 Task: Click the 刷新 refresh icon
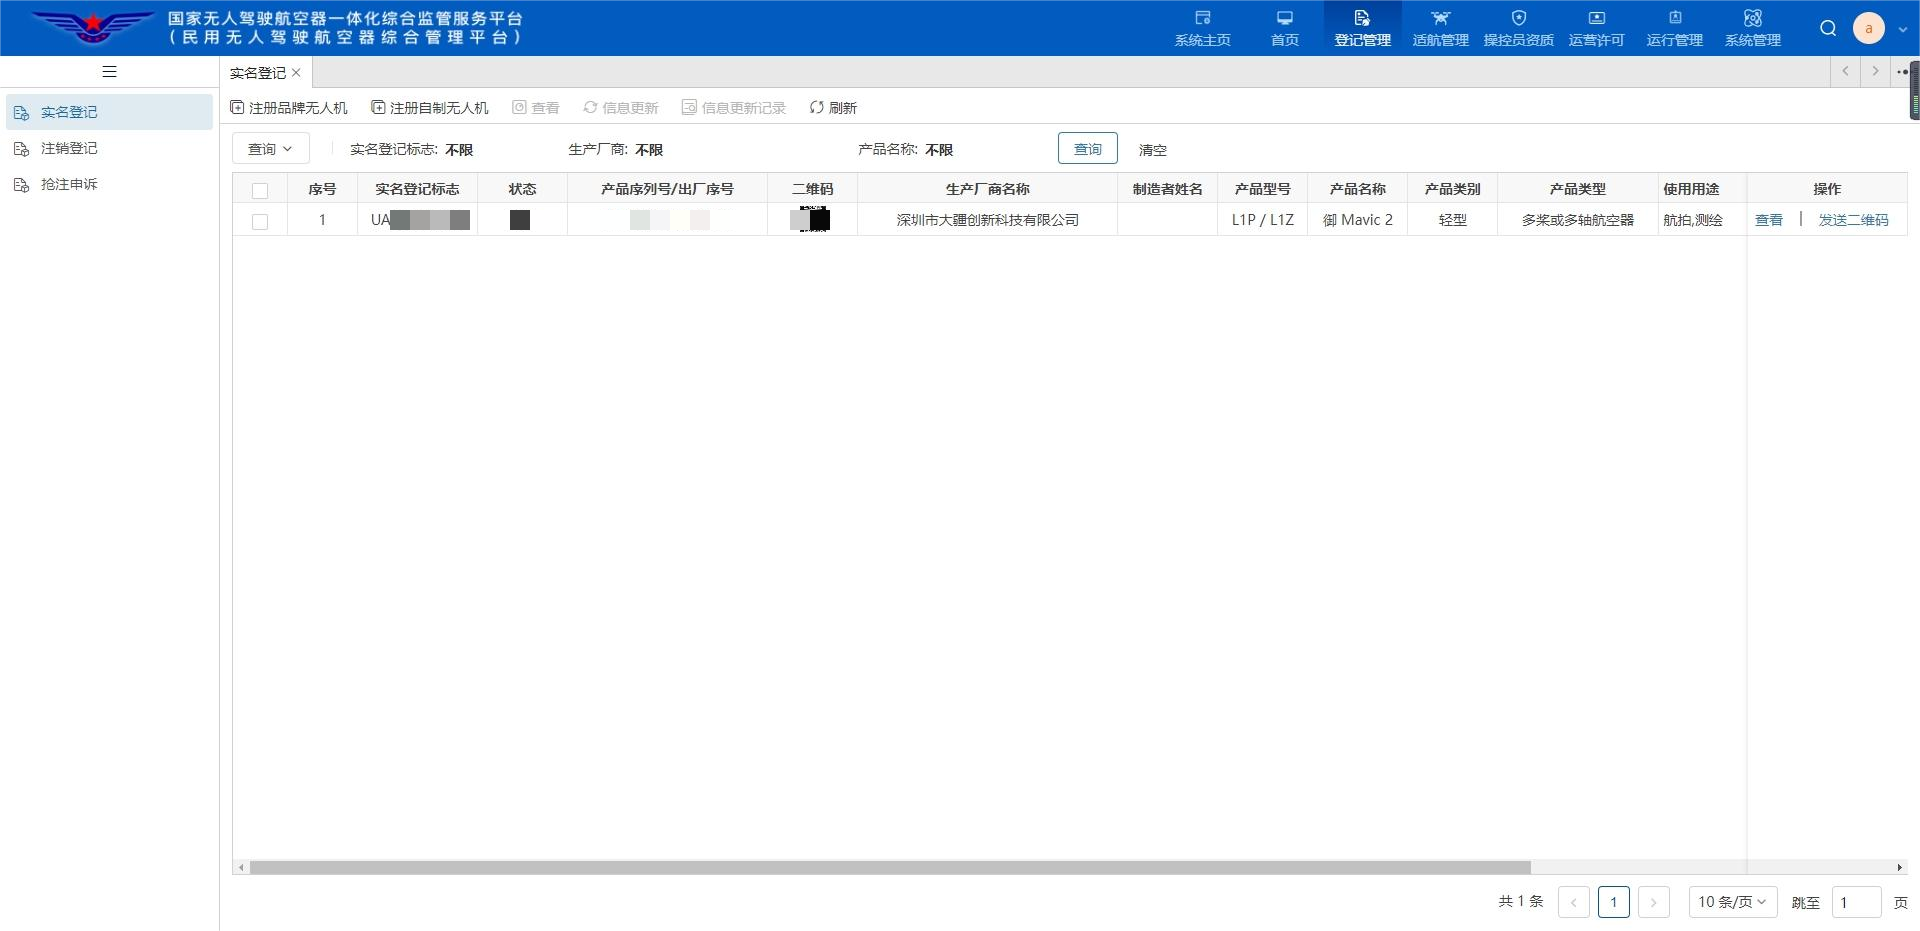coord(833,107)
